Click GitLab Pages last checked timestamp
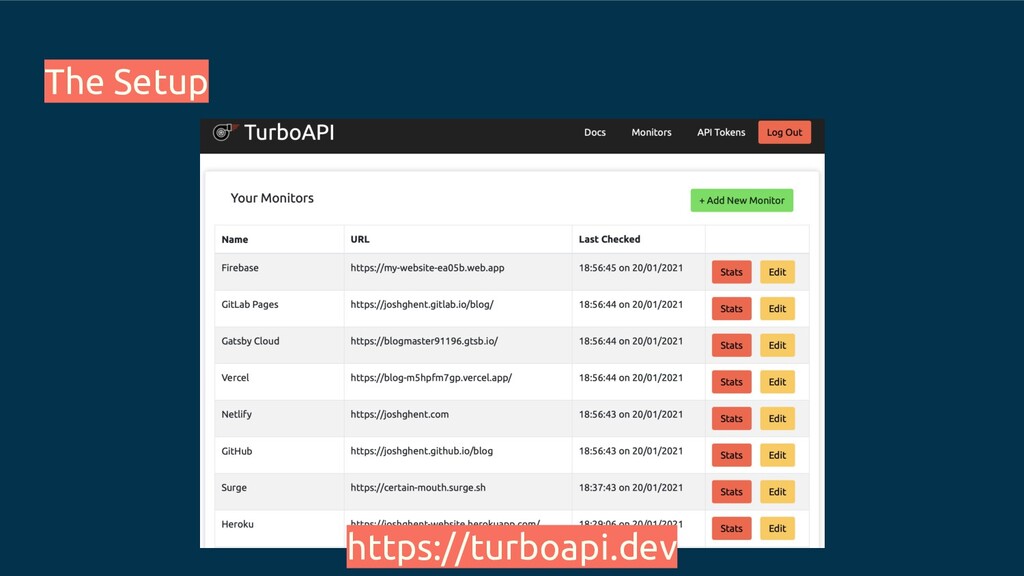 pos(631,304)
